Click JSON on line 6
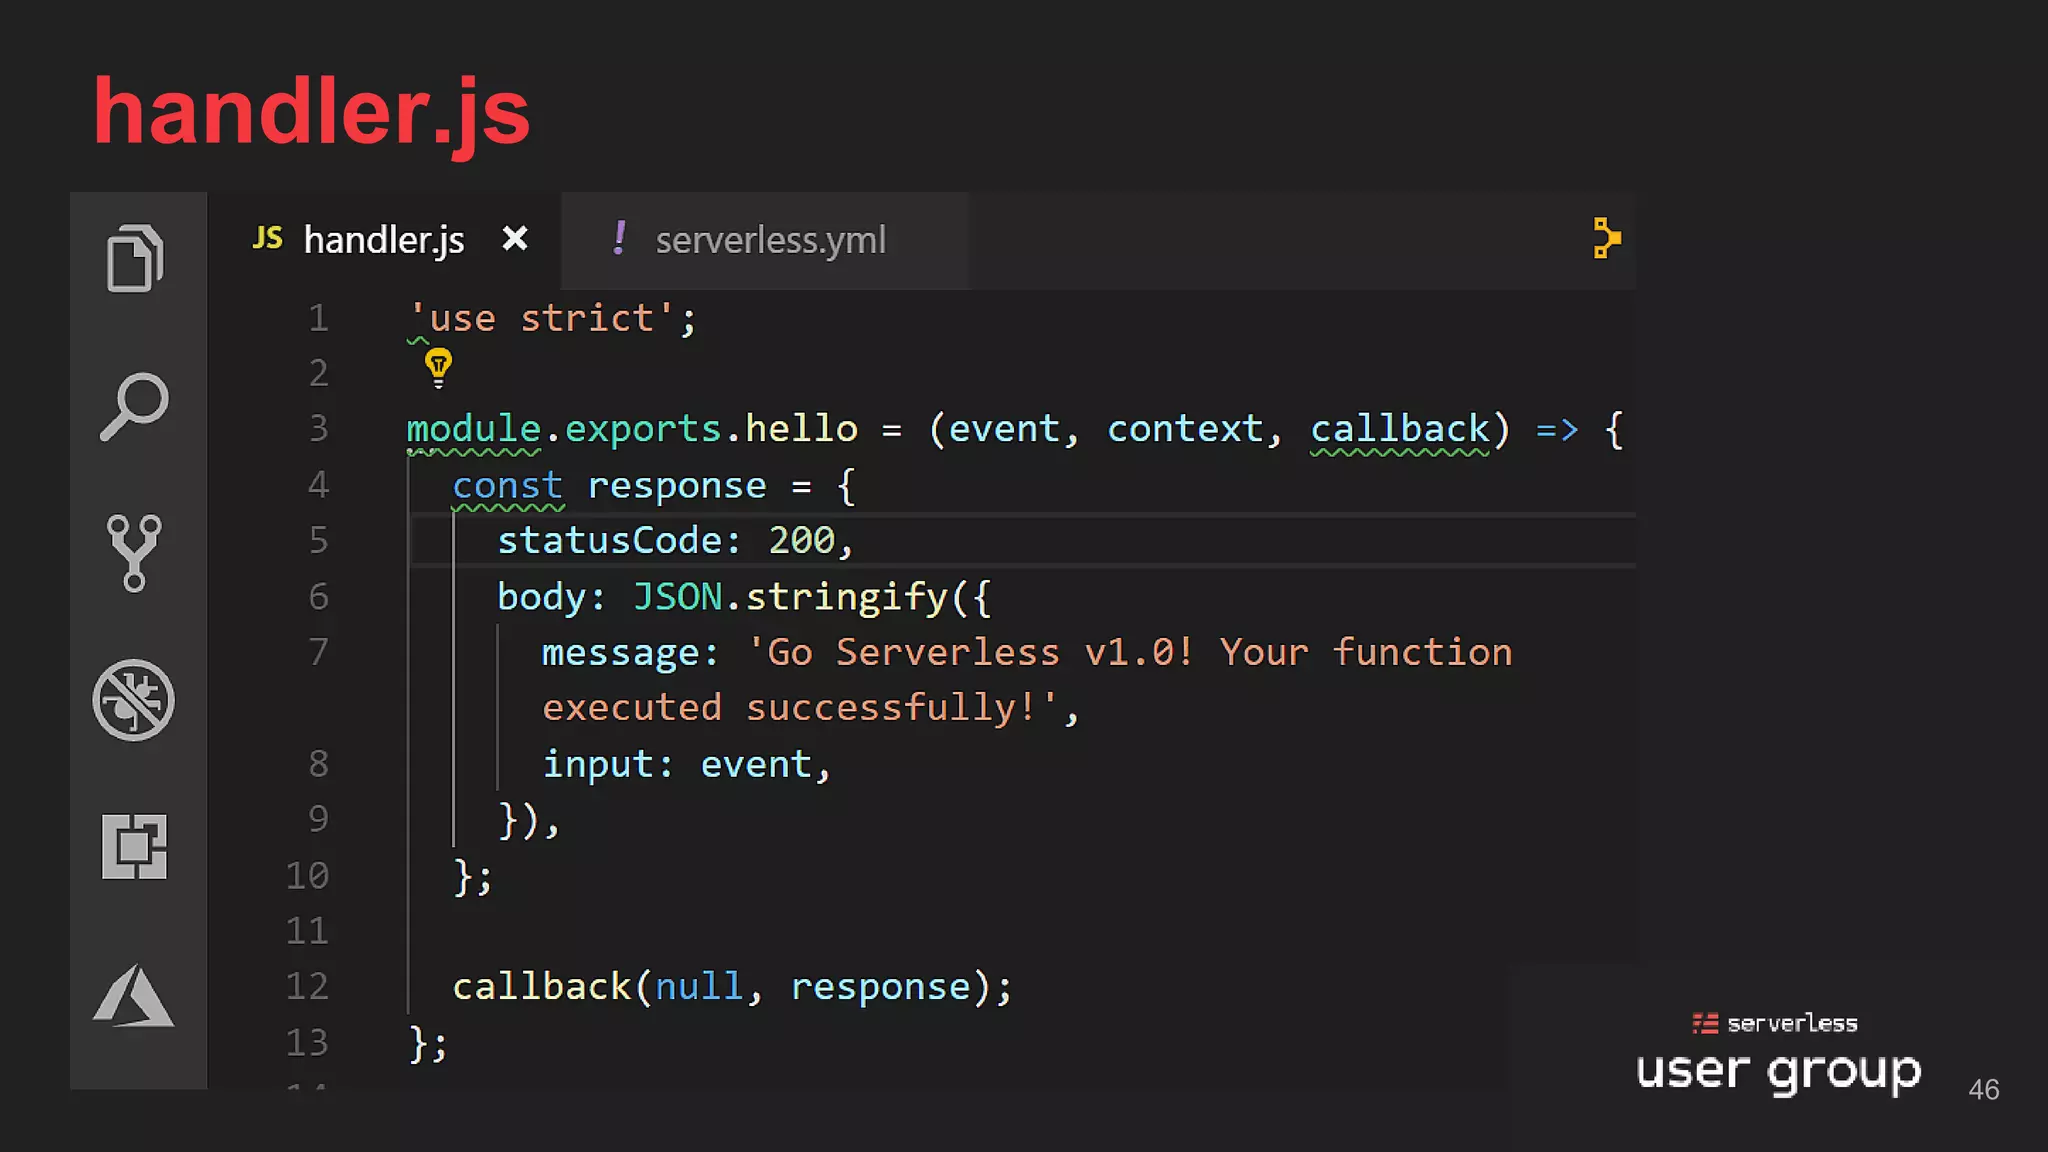 click(677, 597)
